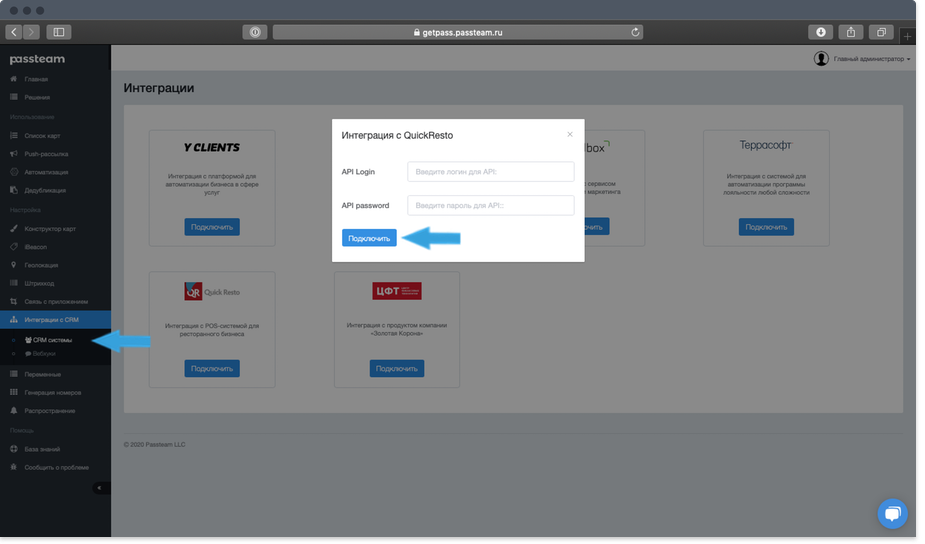Image resolution: width=925 pixels, height=544 pixels.
Task: Open Дедубликация sidebar item
Action: click(45, 191)
